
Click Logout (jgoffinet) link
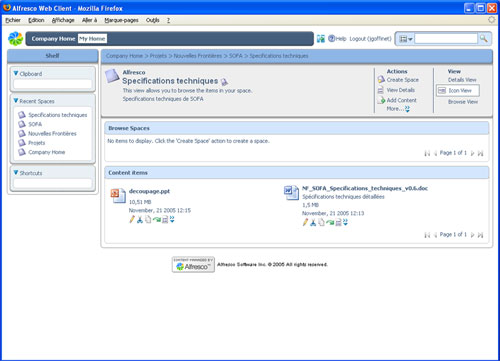(370, 39)
